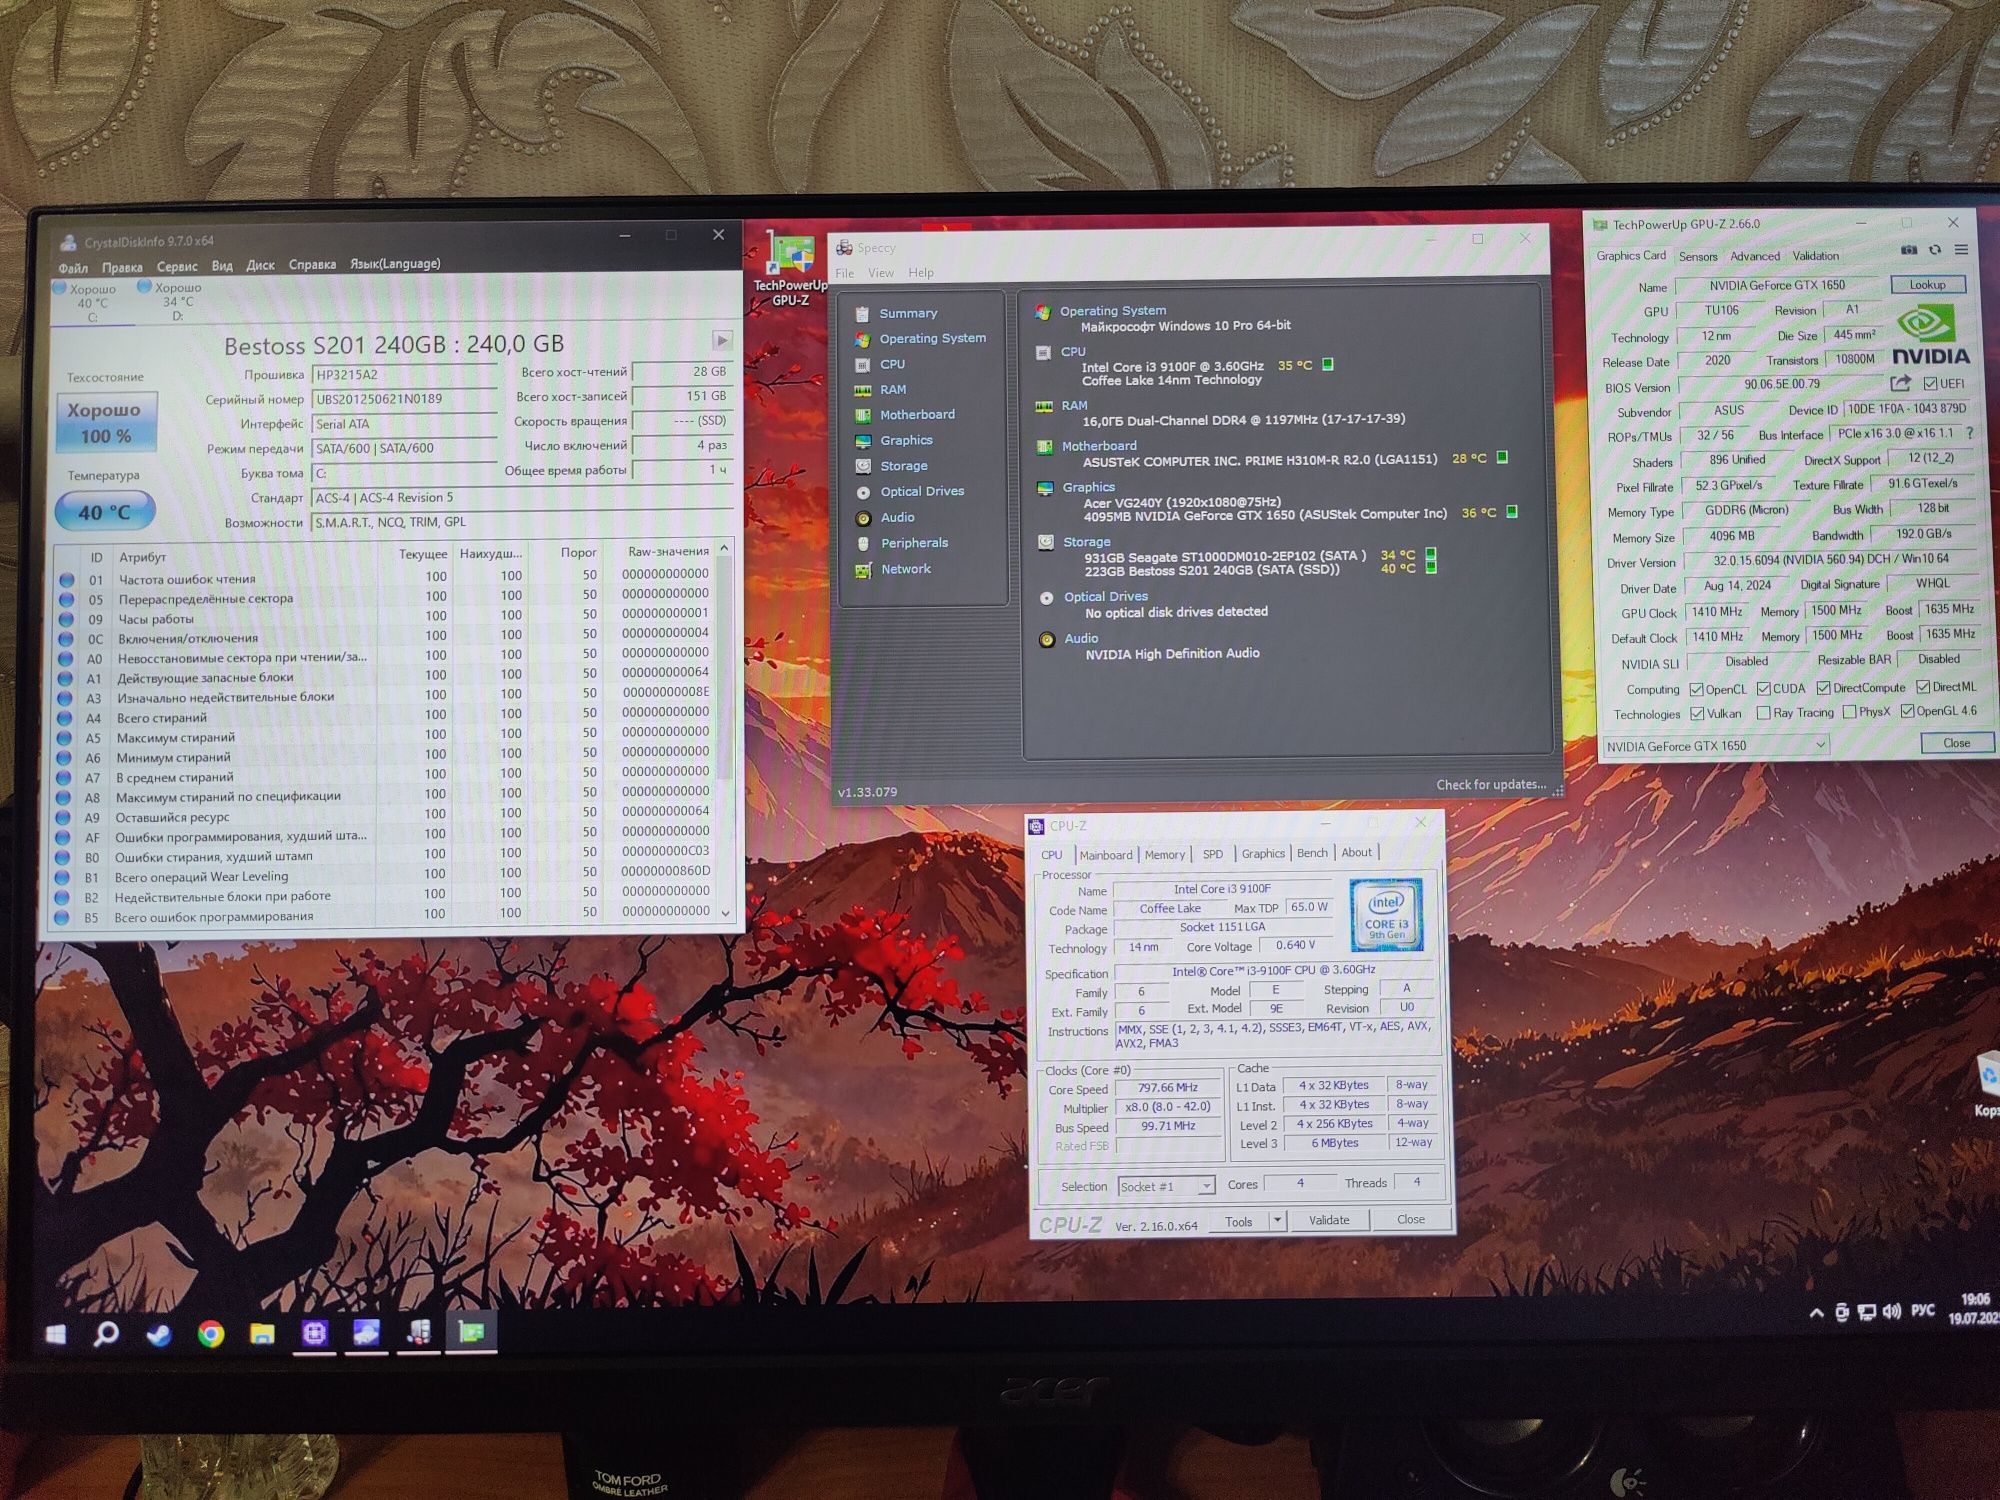Click Check for updates link in Speccy
This screenshot has height=1500, width=2000.
pyautogui.click(x=1491, y=785)
